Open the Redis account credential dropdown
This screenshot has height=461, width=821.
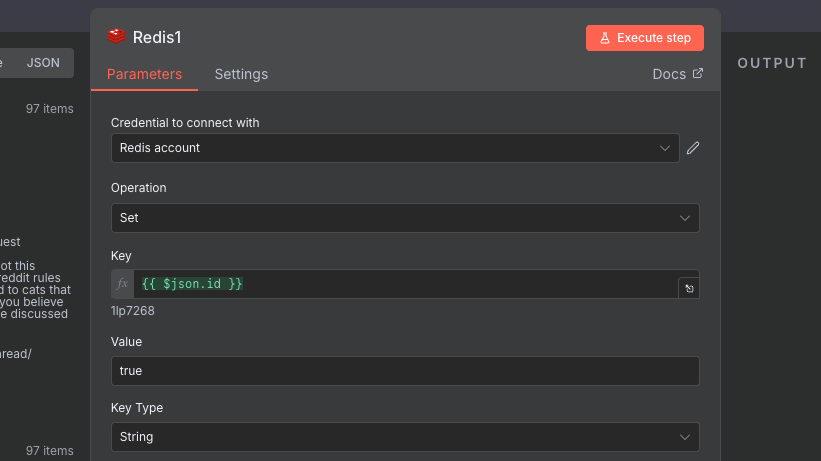click(x=395, y=148)
